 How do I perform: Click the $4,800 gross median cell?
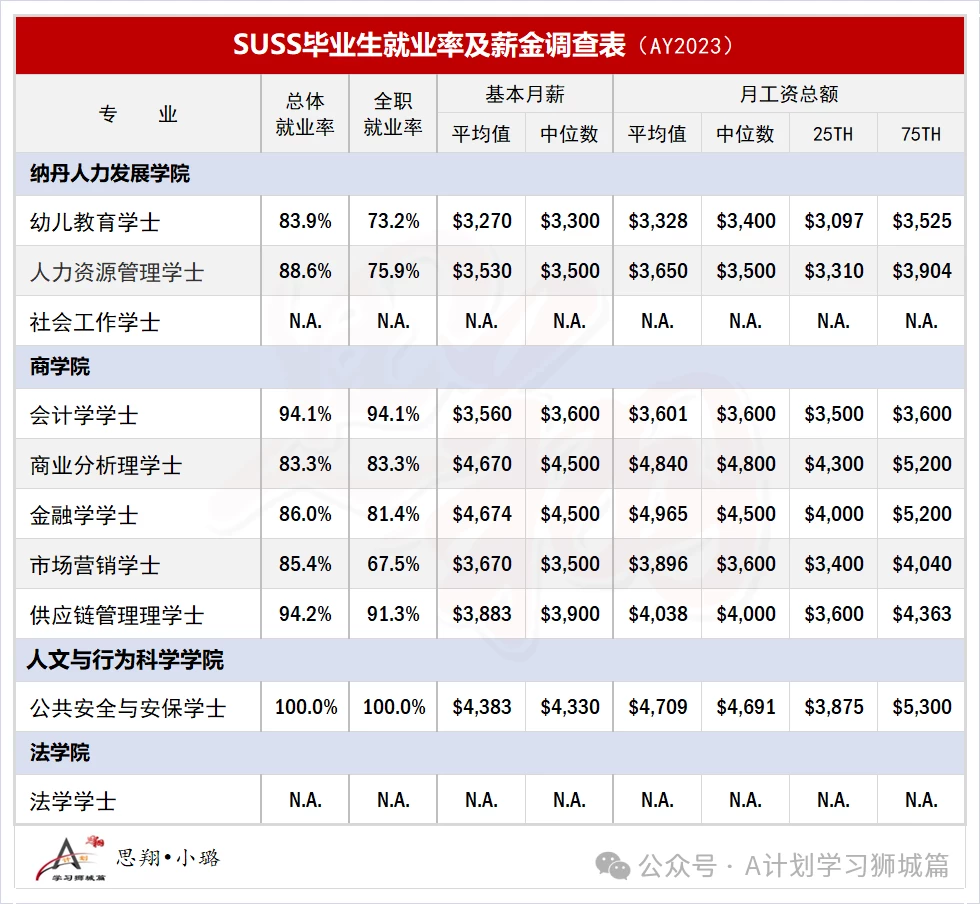point(745,464)
